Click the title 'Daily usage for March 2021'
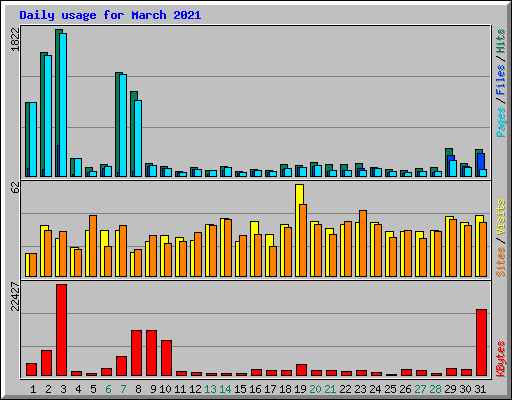The height and width of the screenshot is (400, 512). (110, 15)
